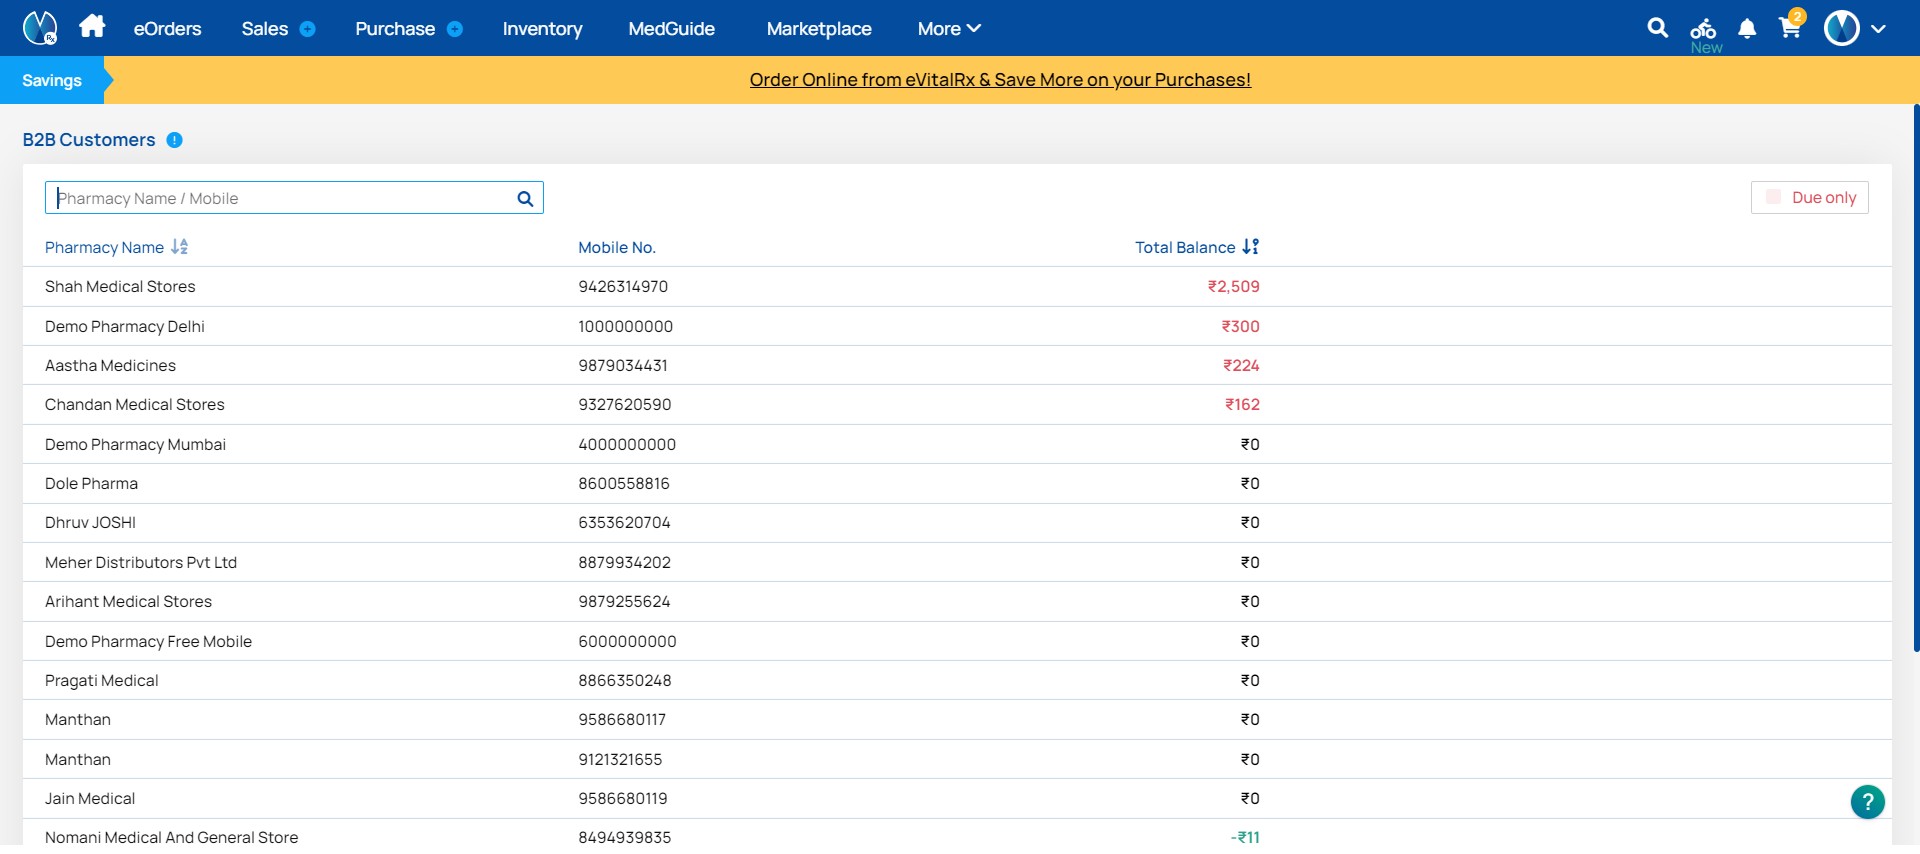Click the Mobile No. column header
The width and height of the screenshot is (1920, 854).
pyautogui.click(x=617, y=247)
